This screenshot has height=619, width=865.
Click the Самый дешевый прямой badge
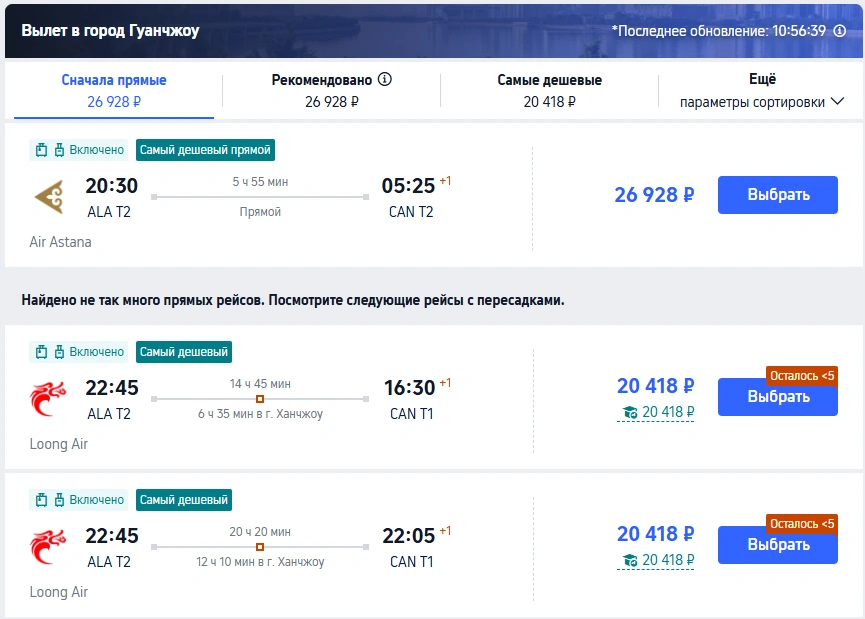205,150
